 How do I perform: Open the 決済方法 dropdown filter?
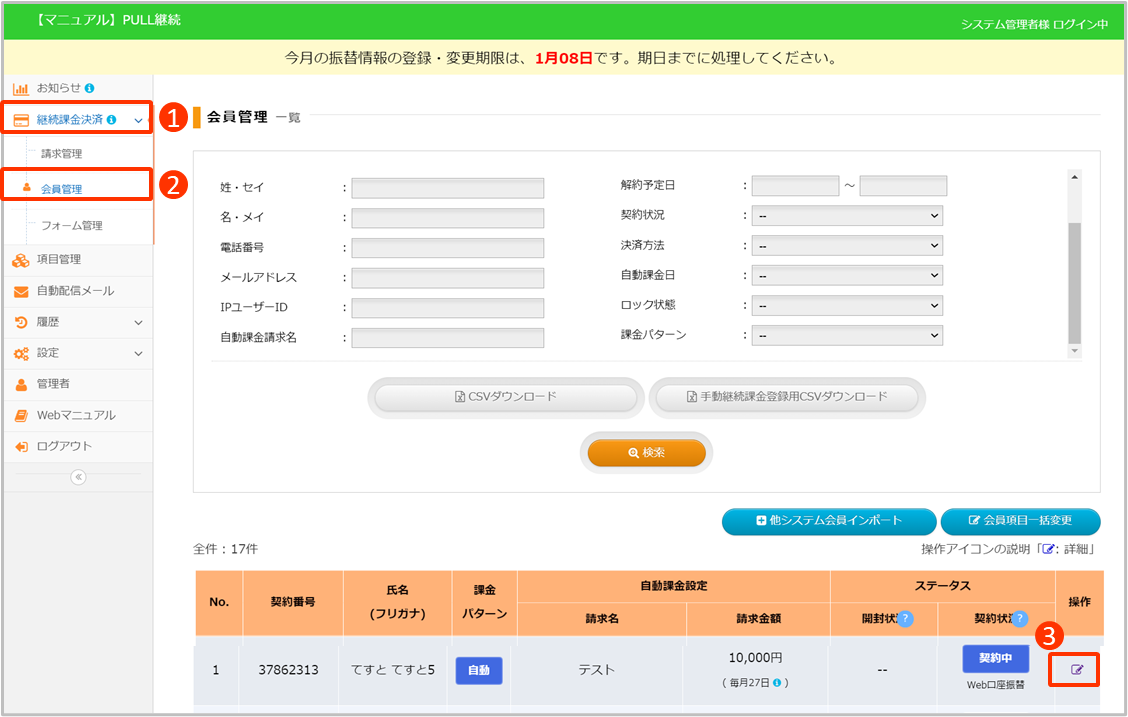(x=847, y=246)
